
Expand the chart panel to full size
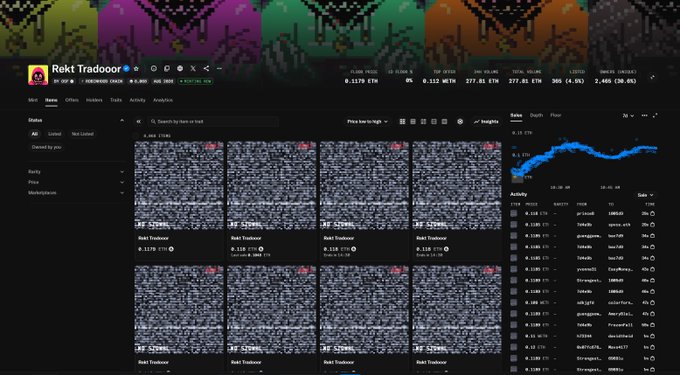click(x=655, y=115)
